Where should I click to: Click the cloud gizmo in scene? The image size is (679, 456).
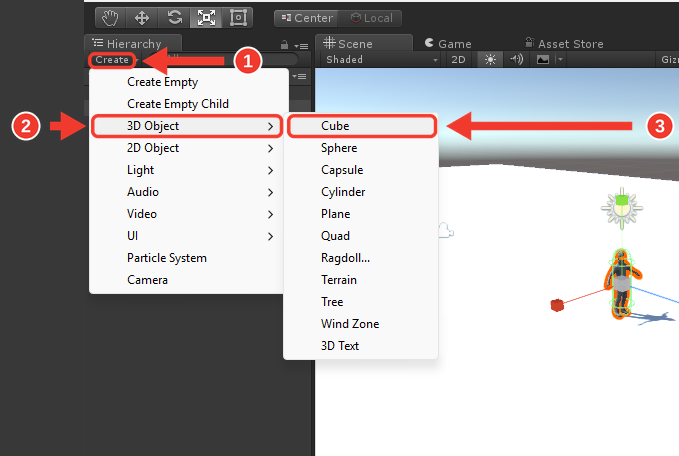point(446,231)
